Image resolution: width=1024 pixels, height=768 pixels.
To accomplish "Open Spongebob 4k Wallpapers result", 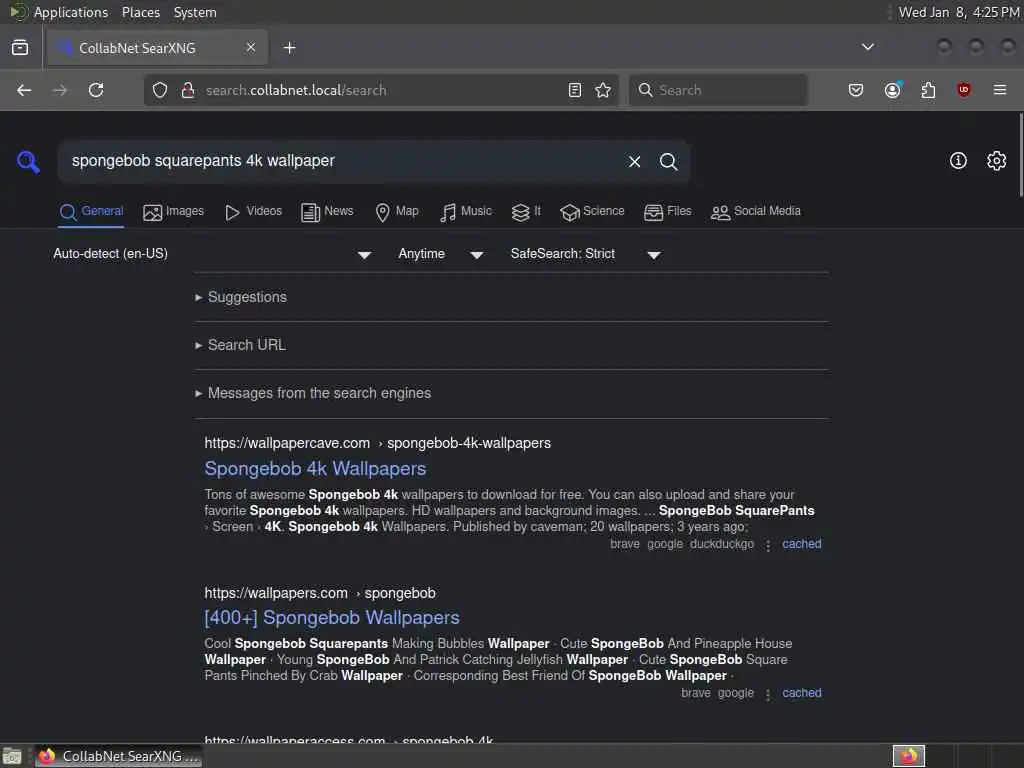I will (x=315, y=469).
